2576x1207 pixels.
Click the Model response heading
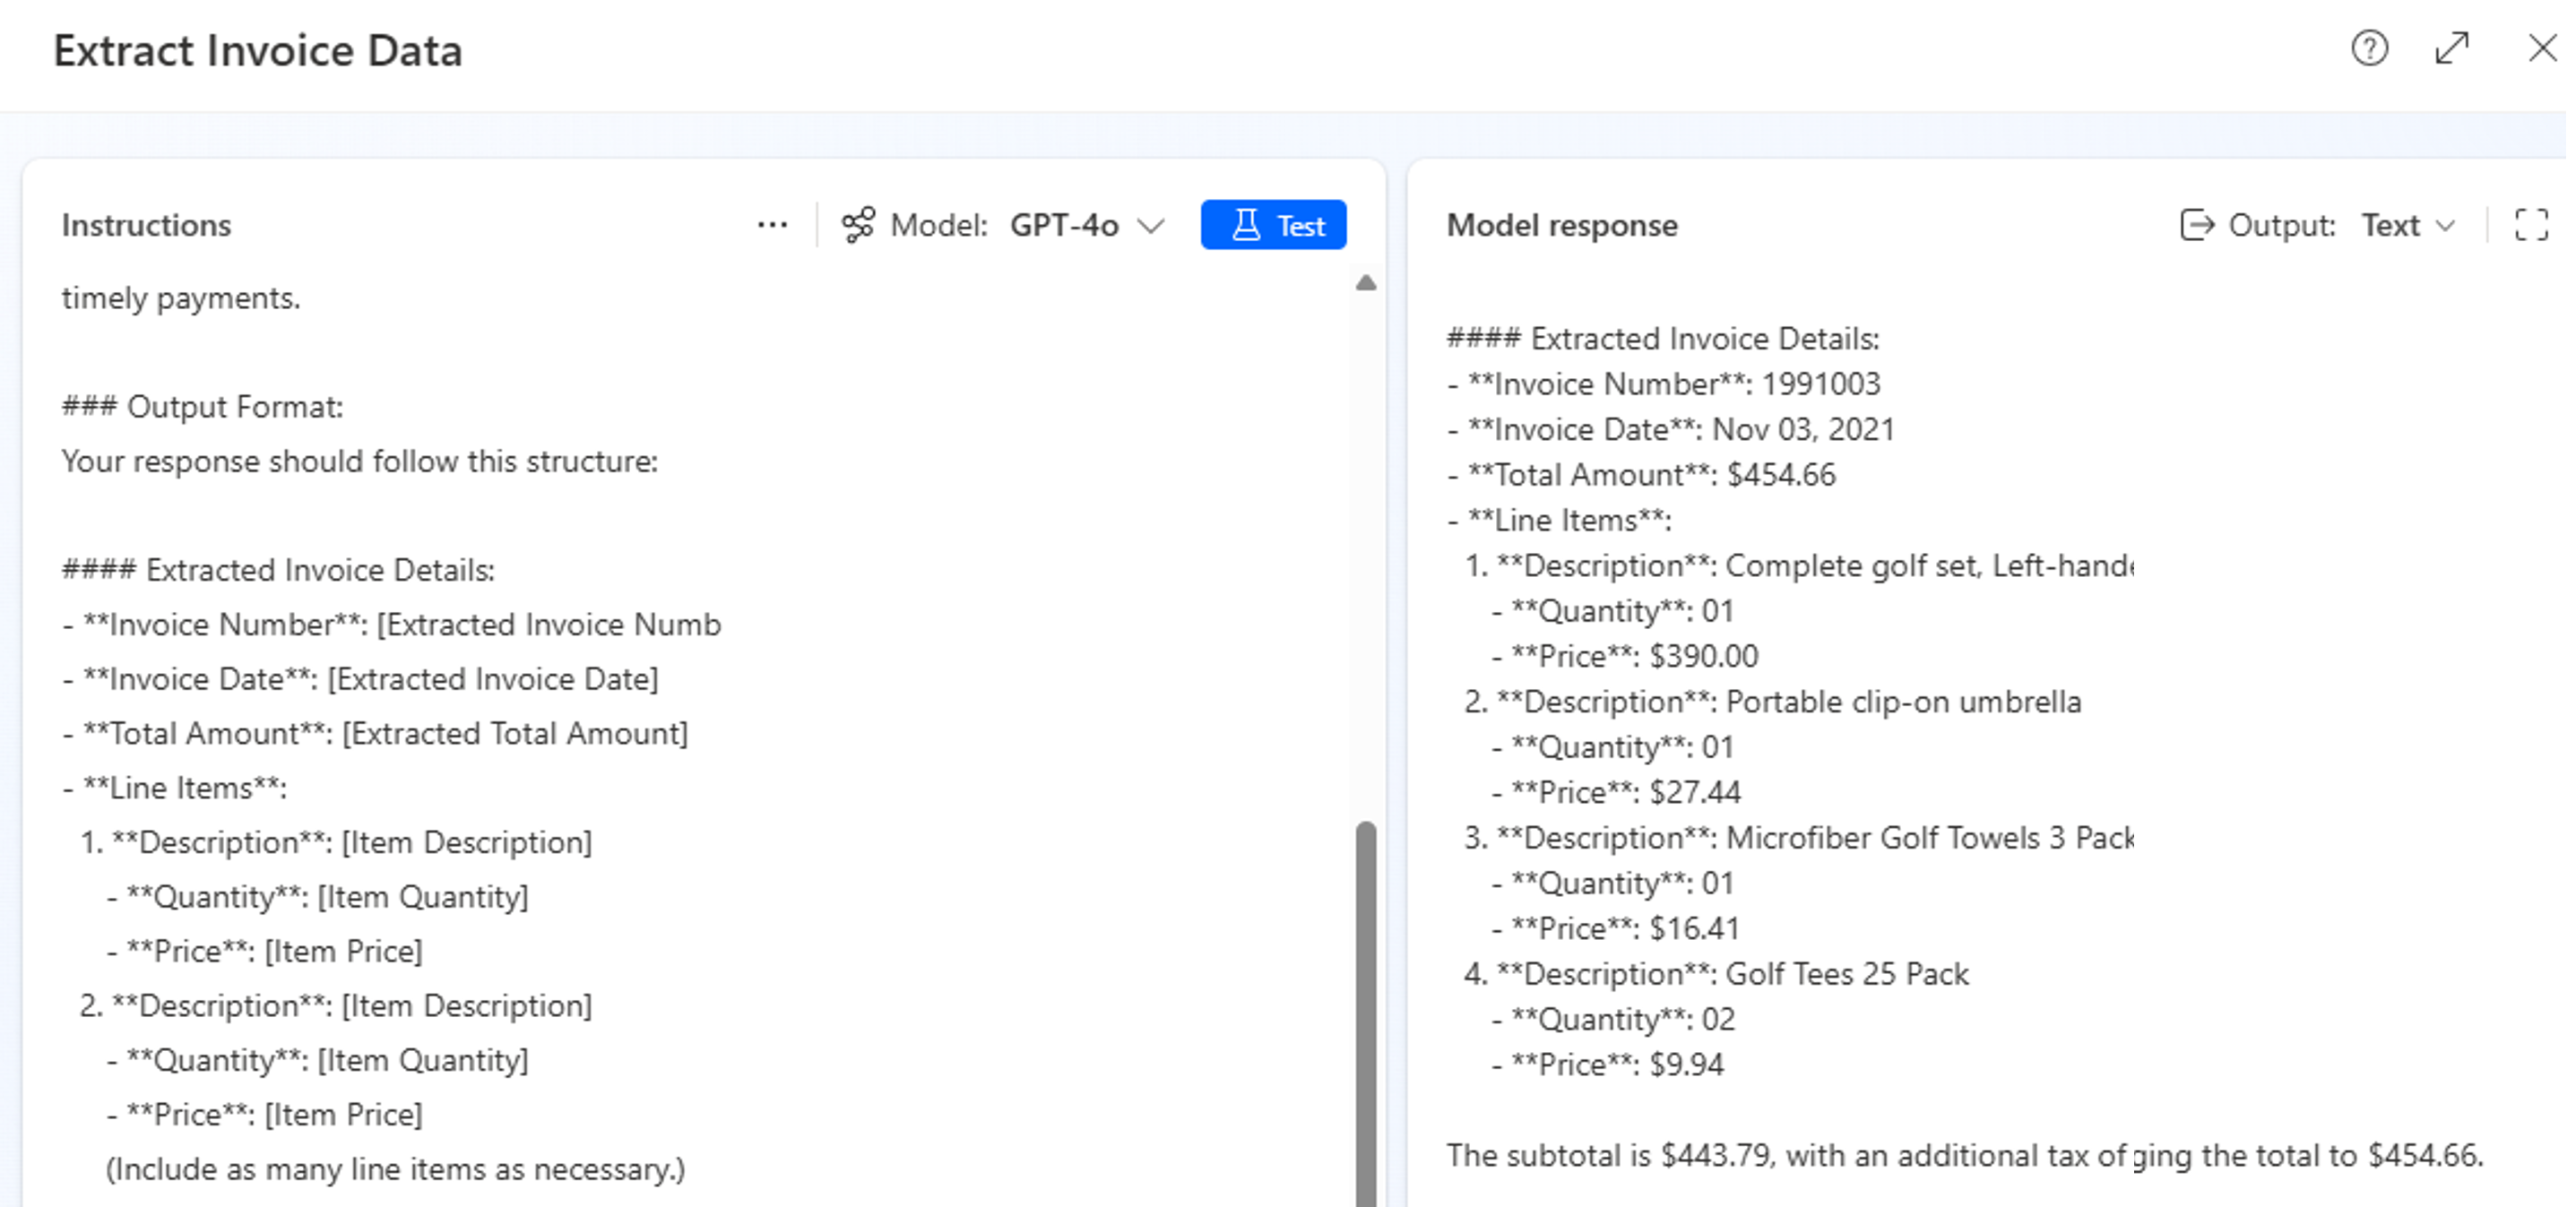tap(1562, 225)
